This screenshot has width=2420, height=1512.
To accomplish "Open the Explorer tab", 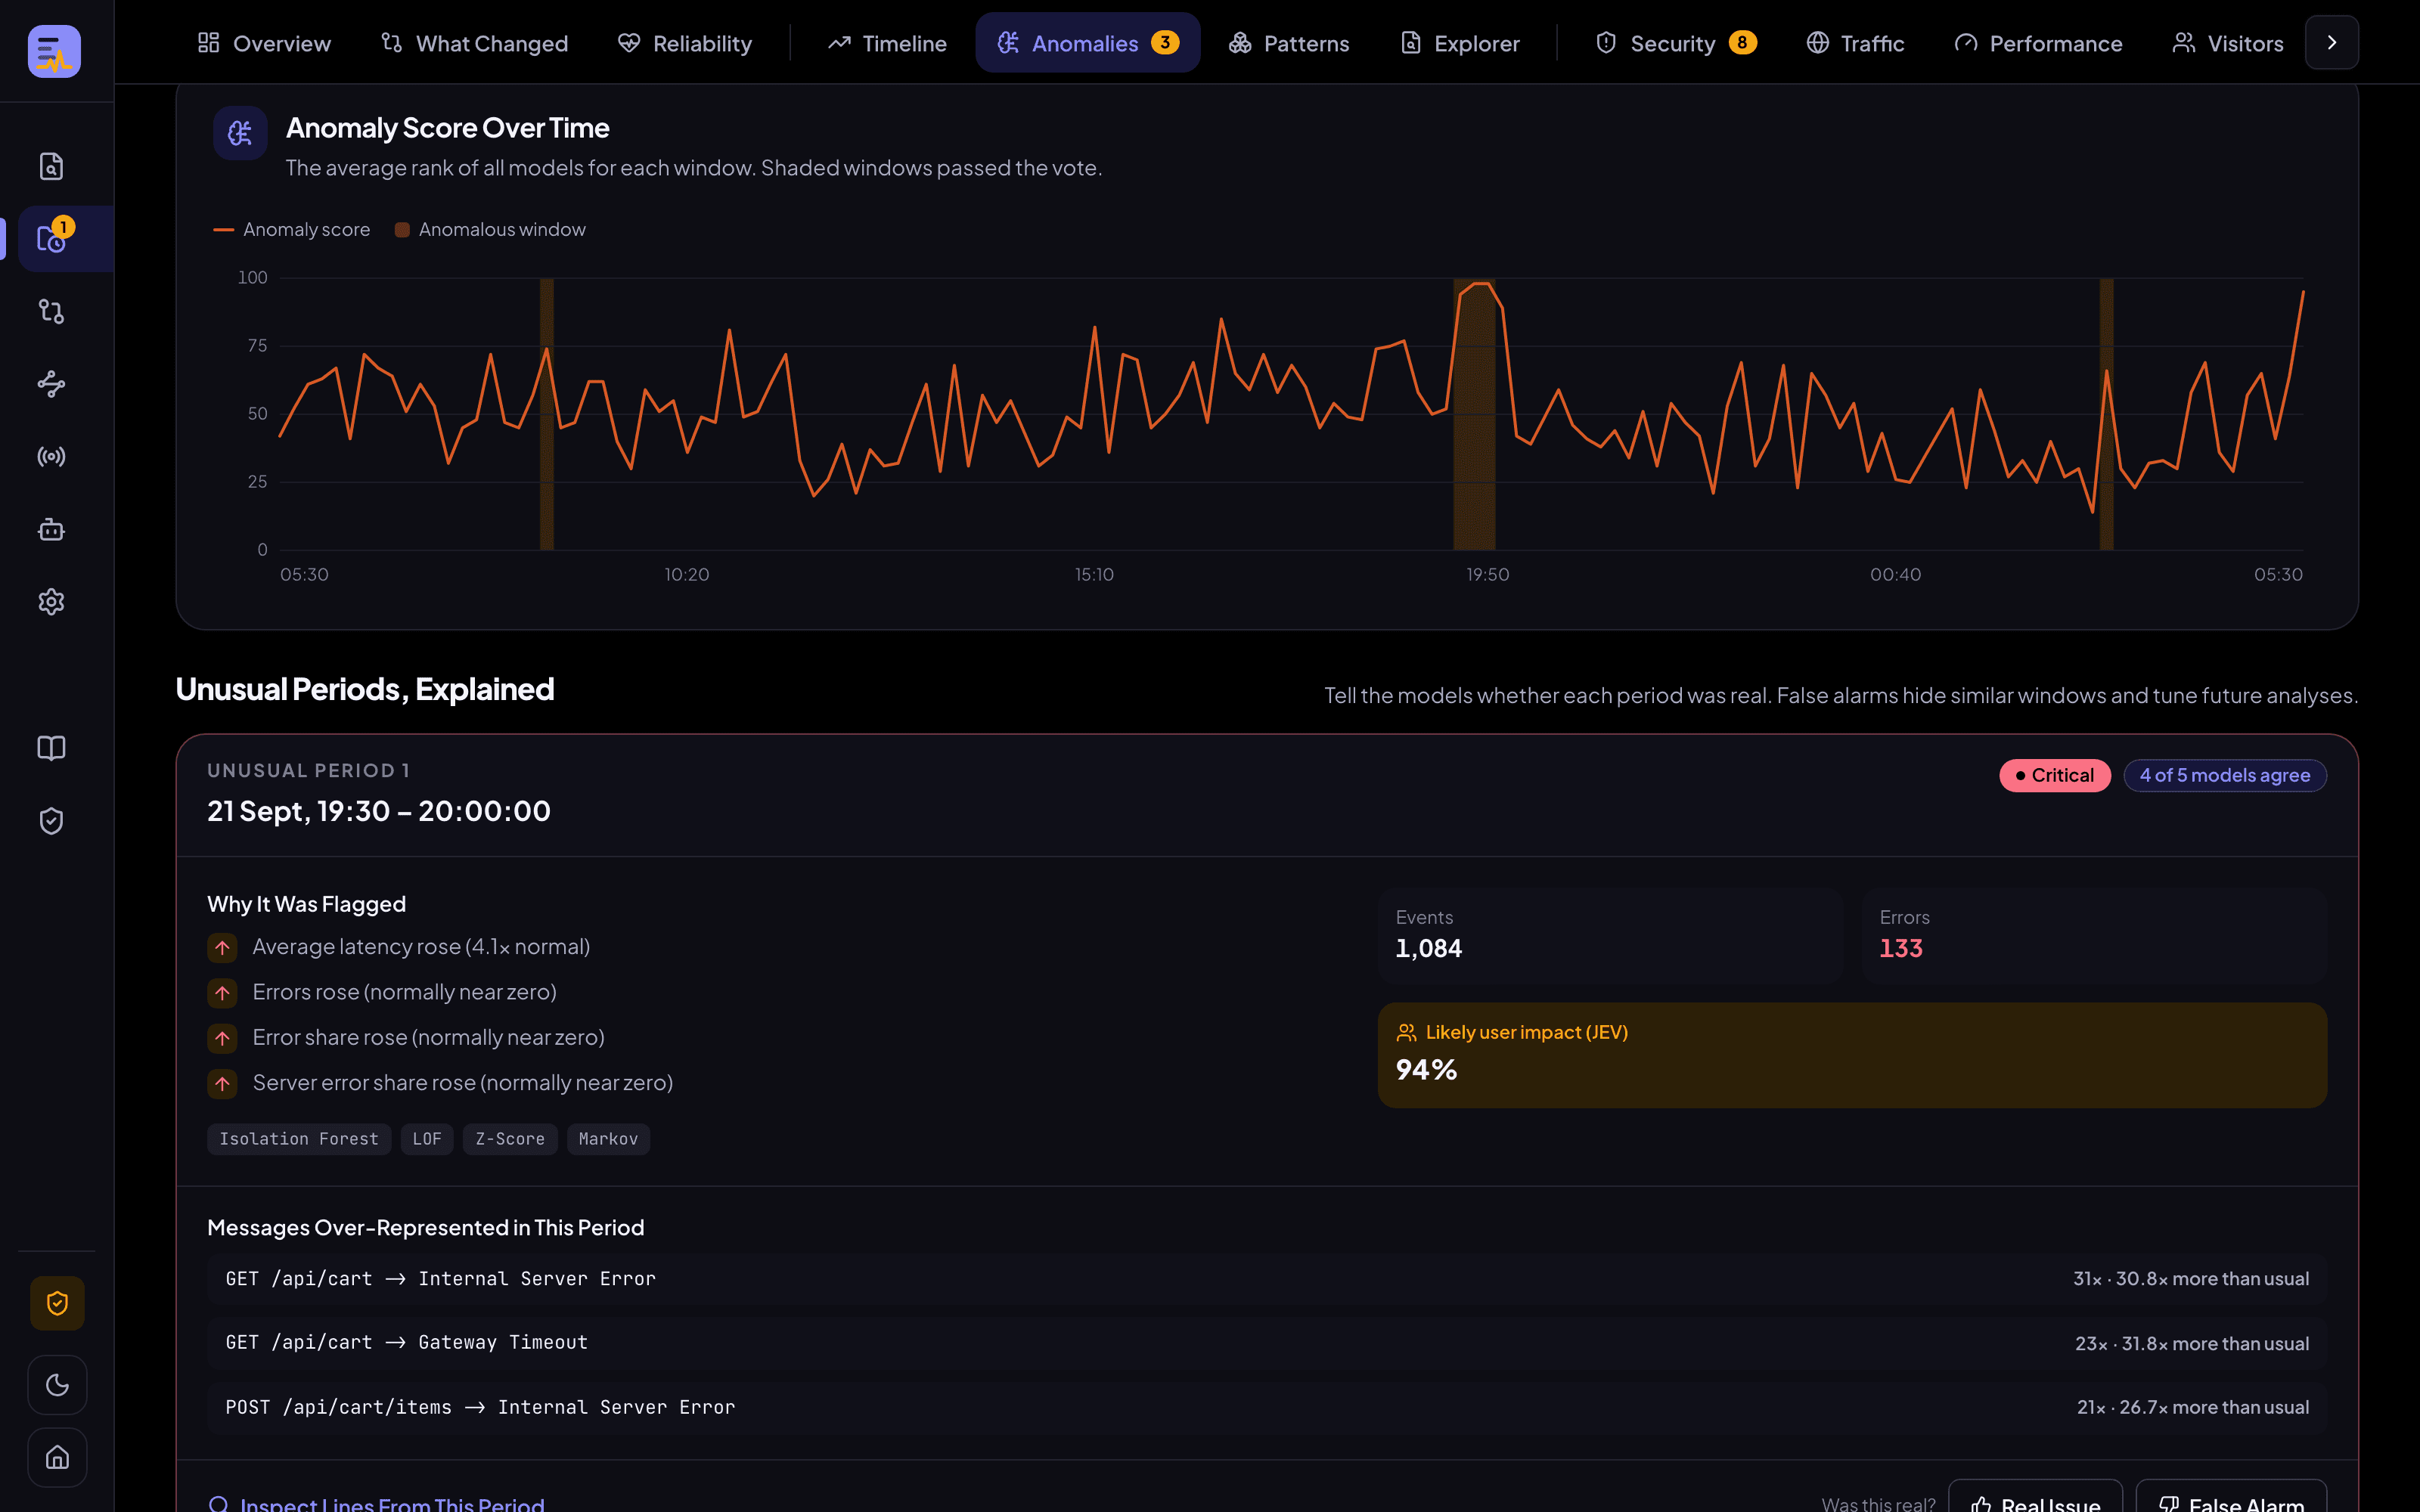I will coord(1460,43).
